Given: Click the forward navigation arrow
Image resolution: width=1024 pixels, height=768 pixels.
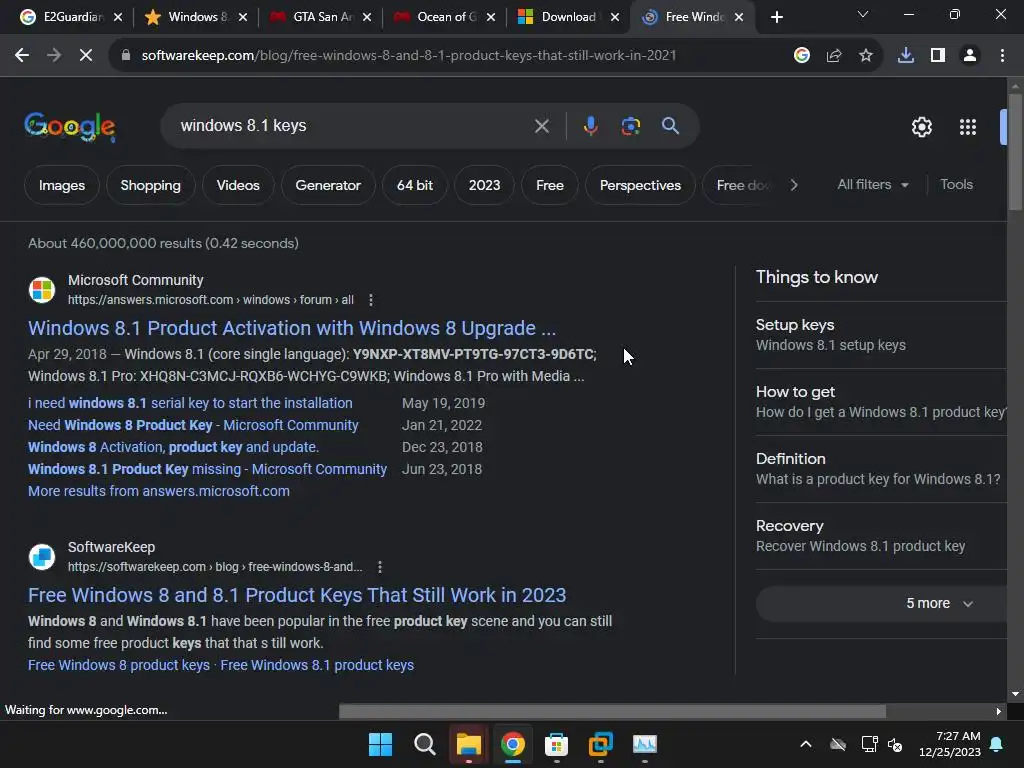Looking at the screenshot, I should 54,56.
